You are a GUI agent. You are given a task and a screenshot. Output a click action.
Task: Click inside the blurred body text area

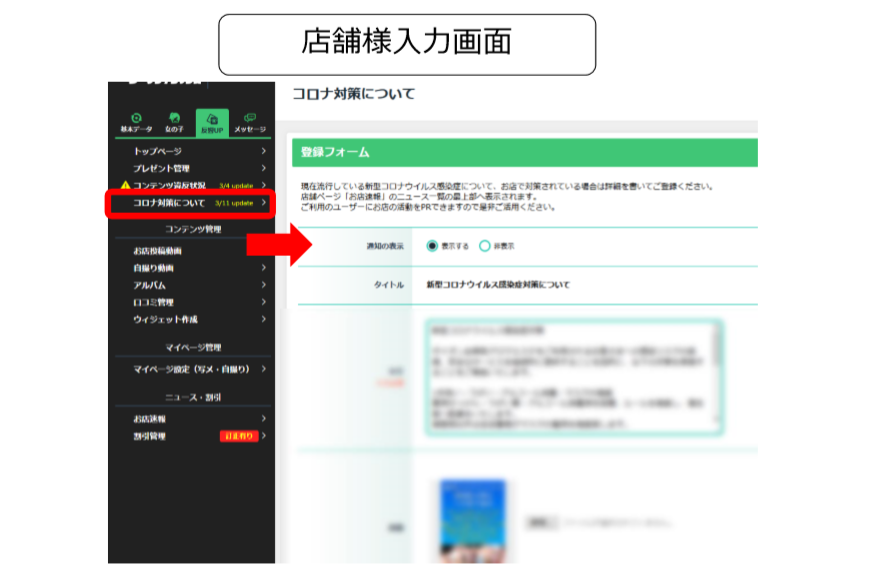[x=570, y=377]
